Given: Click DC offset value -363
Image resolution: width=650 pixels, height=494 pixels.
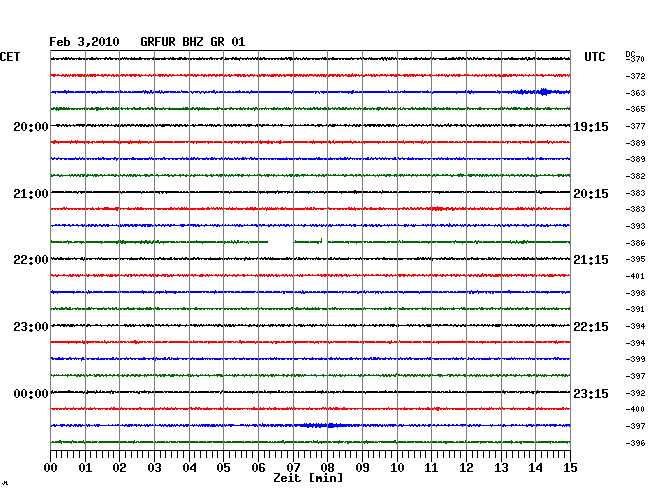Looking at the screenshot, I should point(635,93).
